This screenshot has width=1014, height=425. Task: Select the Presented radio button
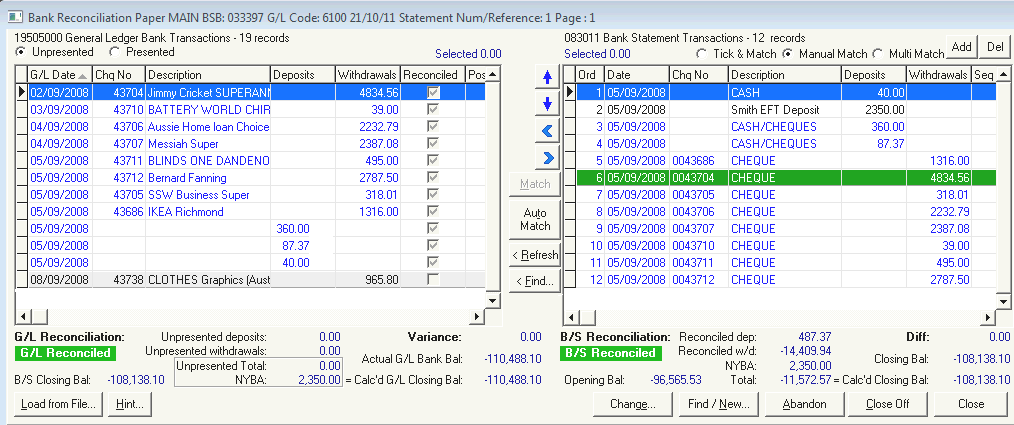click(x=114, y=52)
